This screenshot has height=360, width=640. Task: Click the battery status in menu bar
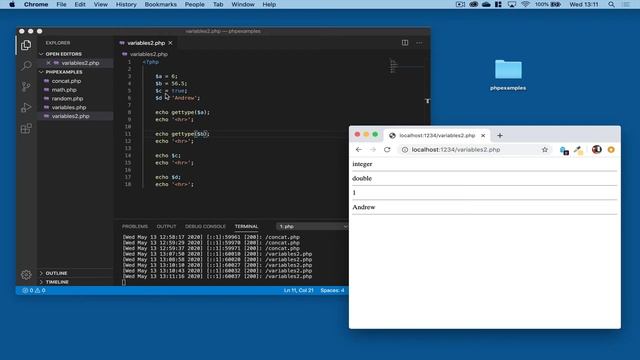[548, 4]
